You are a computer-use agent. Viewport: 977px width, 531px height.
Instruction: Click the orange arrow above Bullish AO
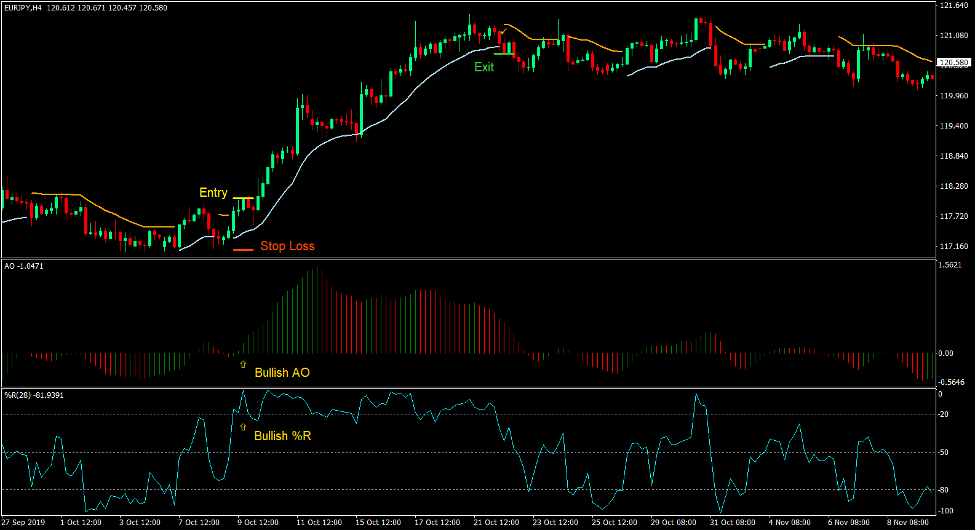pos(243,365)
